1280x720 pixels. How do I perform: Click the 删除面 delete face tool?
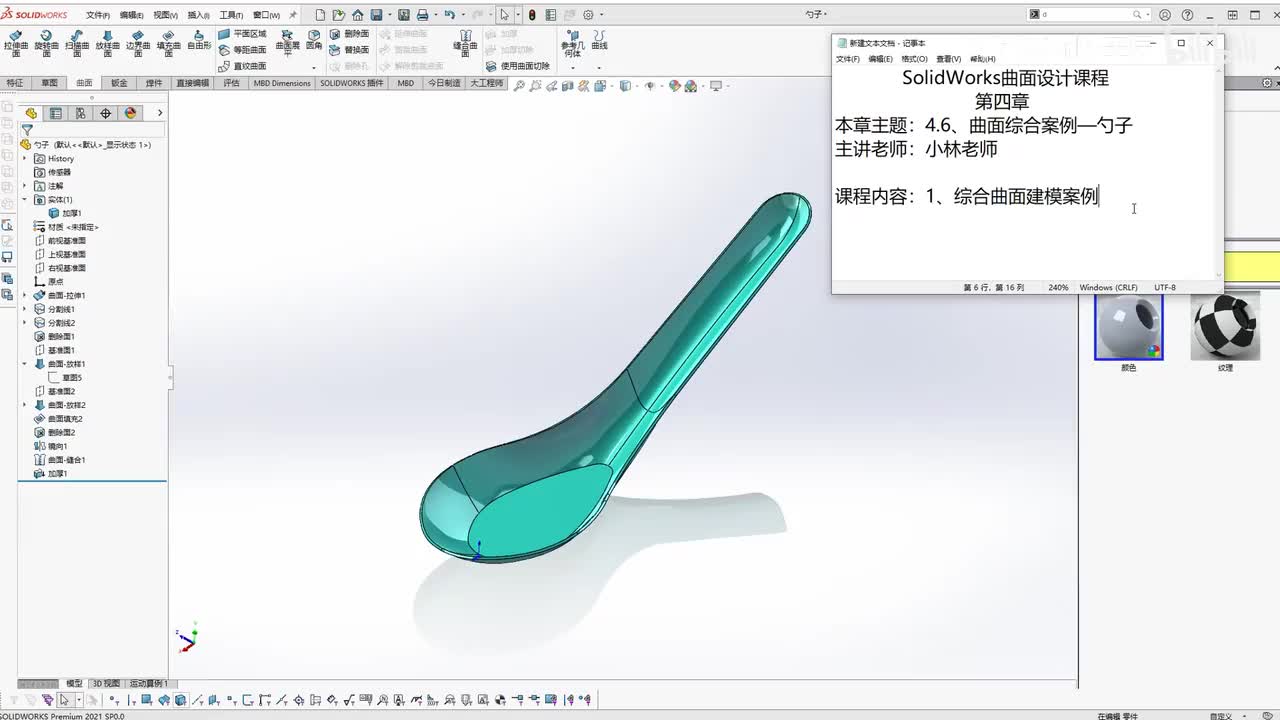click(x=349, y=34)
